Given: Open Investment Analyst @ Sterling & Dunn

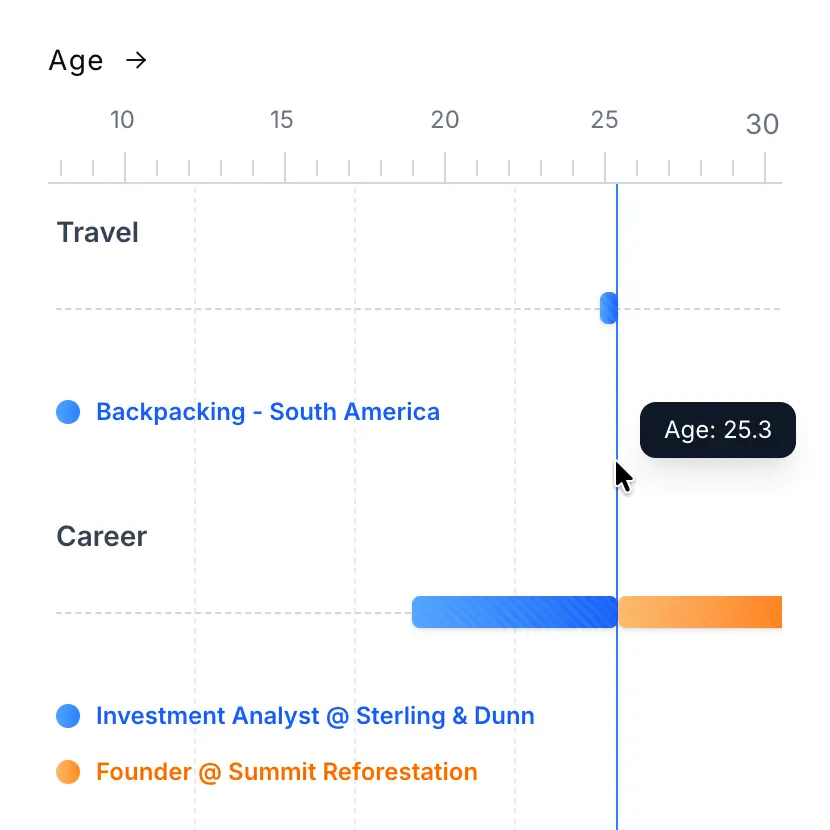Looking at the screenshot, I should coord(315,716).
